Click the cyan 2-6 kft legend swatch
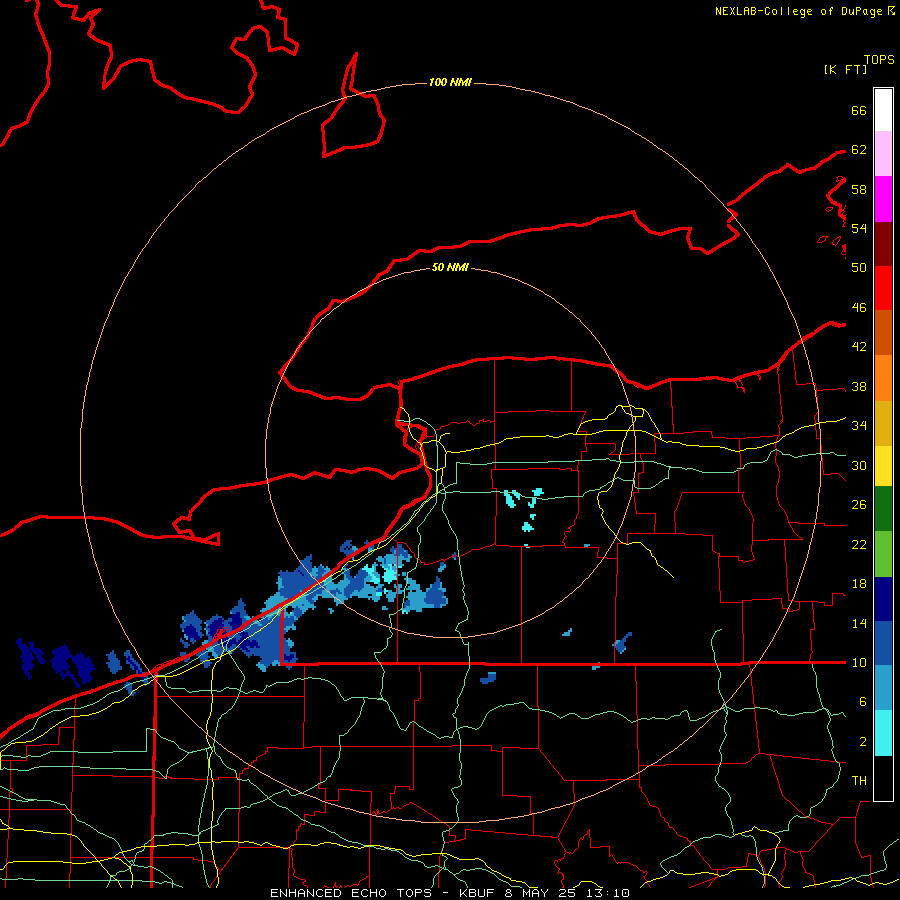The image size is (900, 900). coord(883,733)
